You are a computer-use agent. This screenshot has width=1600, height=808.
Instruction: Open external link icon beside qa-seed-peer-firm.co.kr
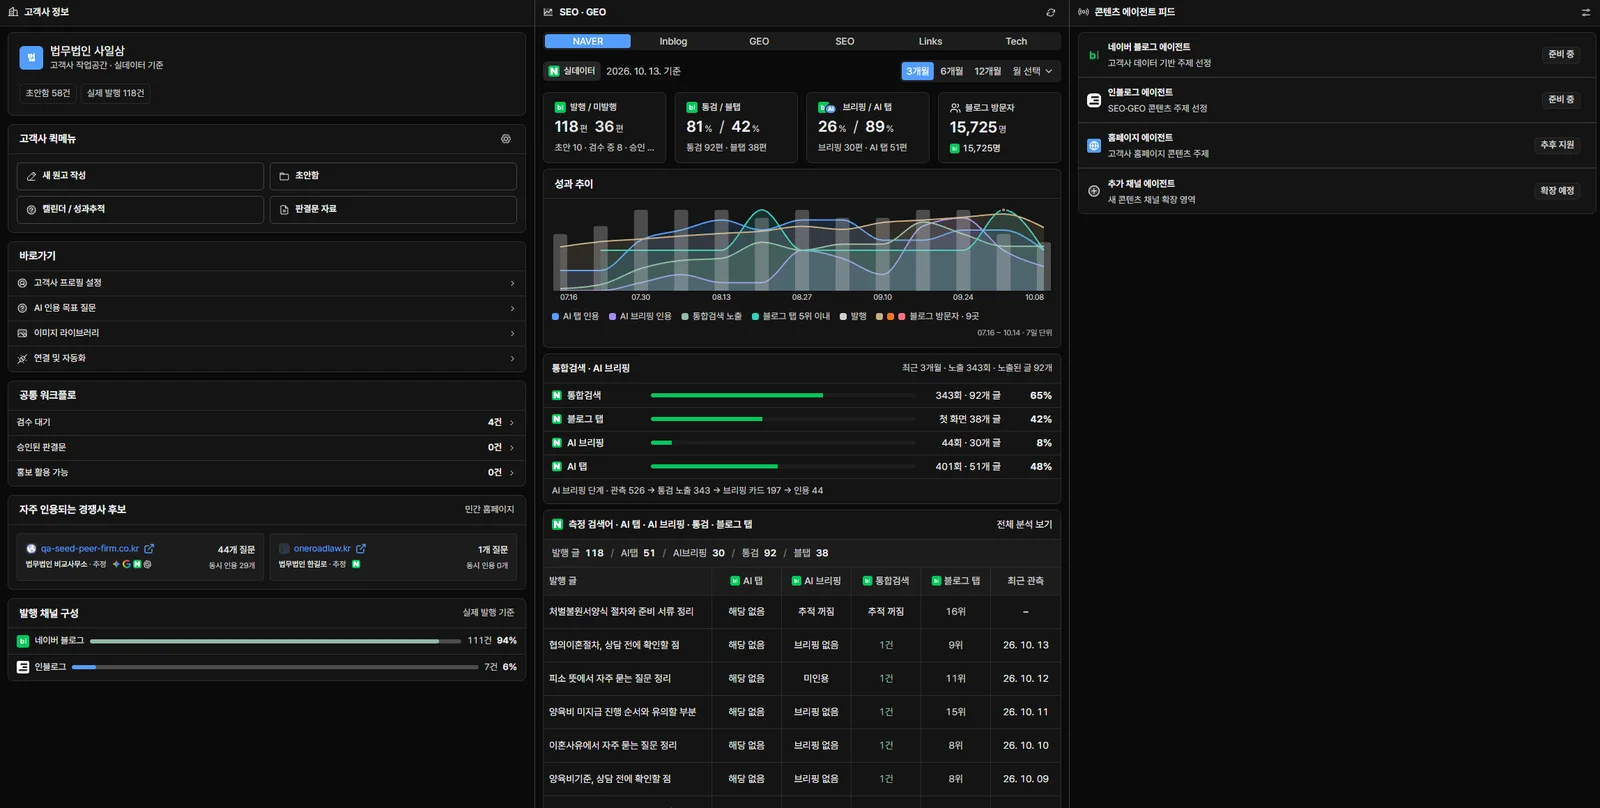click(x=149, y=549)
